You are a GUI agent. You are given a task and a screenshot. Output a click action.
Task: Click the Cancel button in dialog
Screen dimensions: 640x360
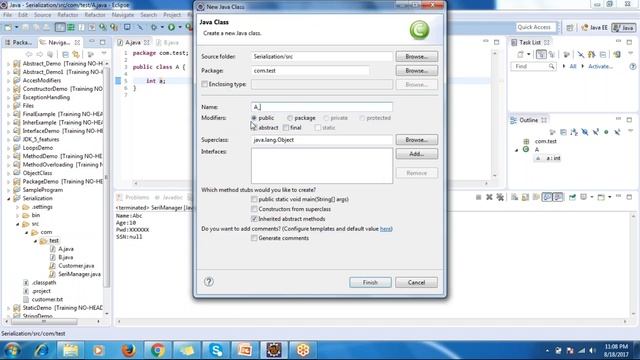point(416,282)
